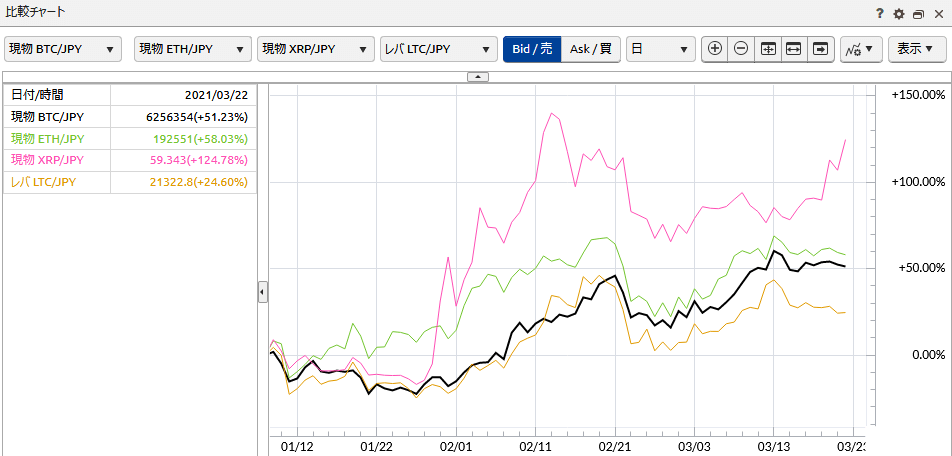Open the chart settings gear-line dropdown

coord(860,49)
